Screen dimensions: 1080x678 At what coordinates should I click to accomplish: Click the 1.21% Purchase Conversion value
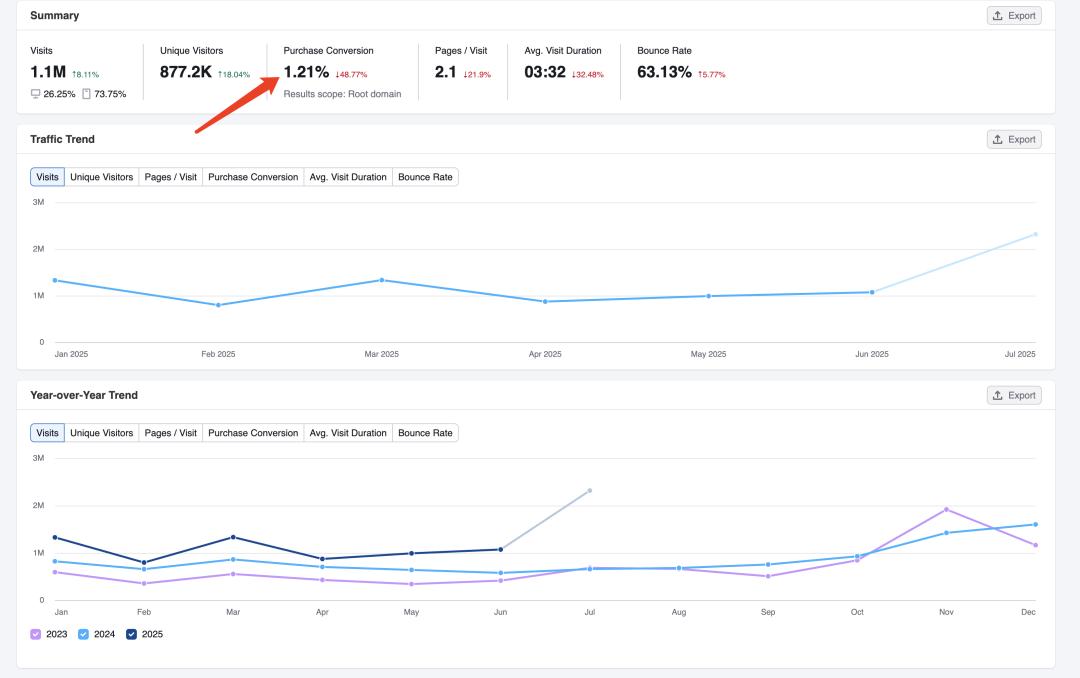click(306, 72)
